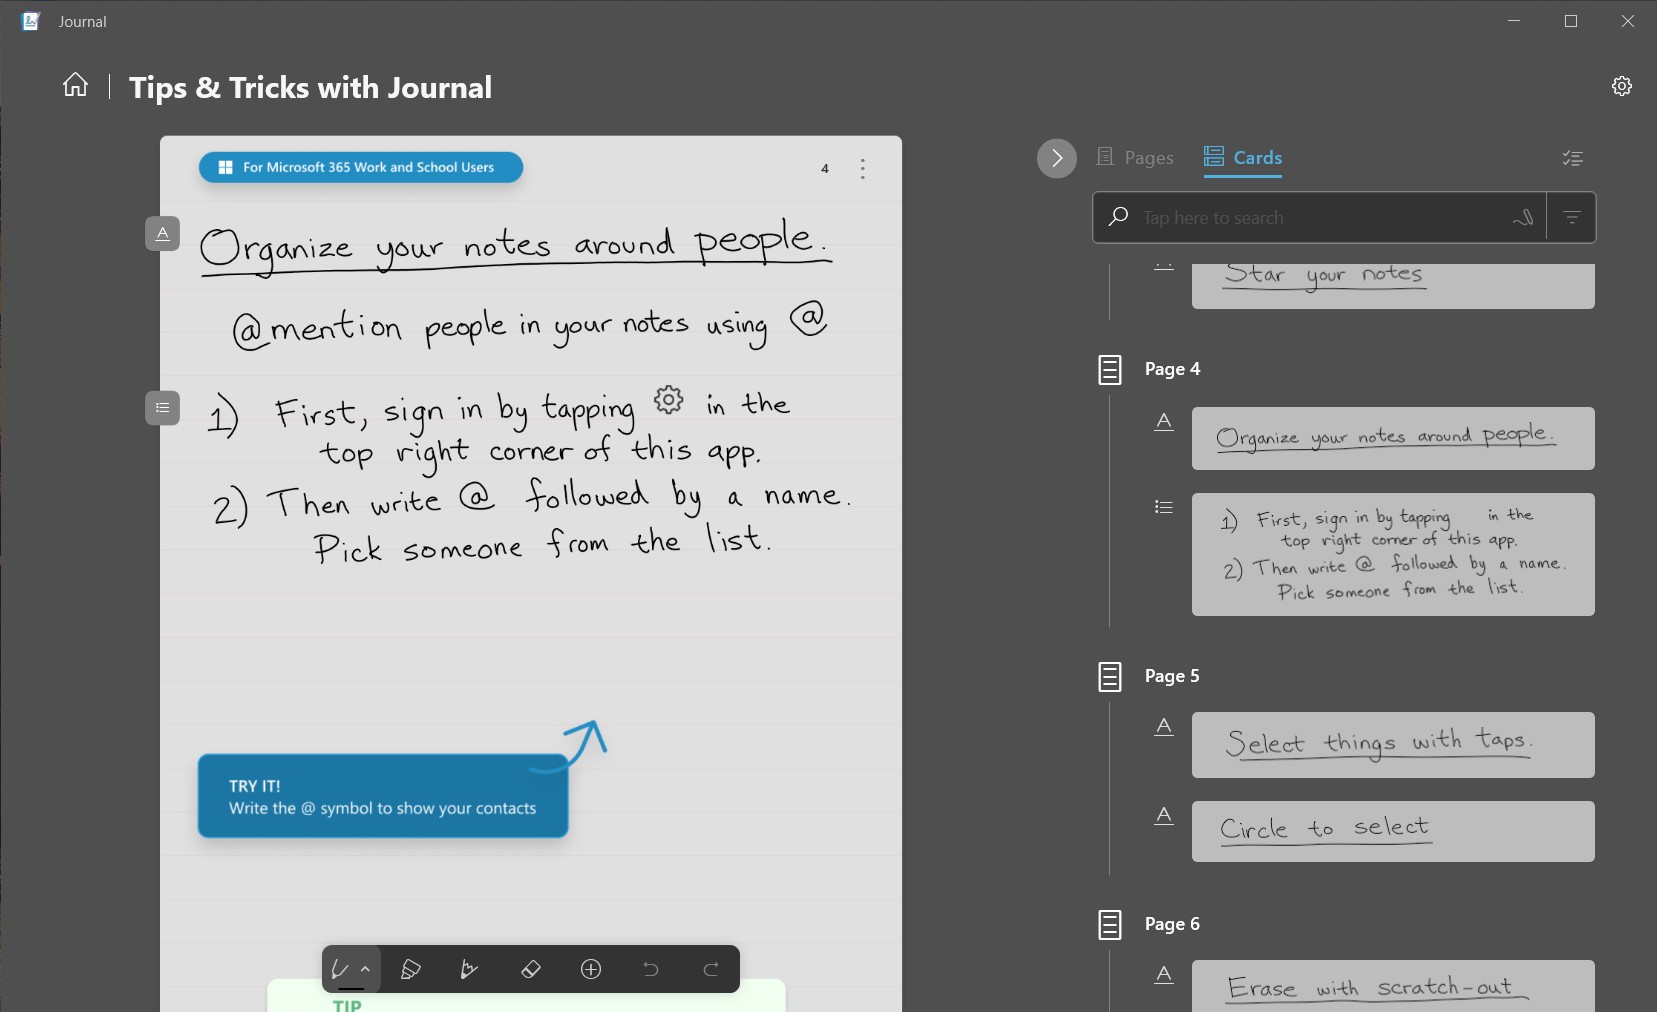The width and height of the screenshot is (1657, 1012).
Task: Click heading icon beside Select things with taps
Action: [x=1164, y=726]
